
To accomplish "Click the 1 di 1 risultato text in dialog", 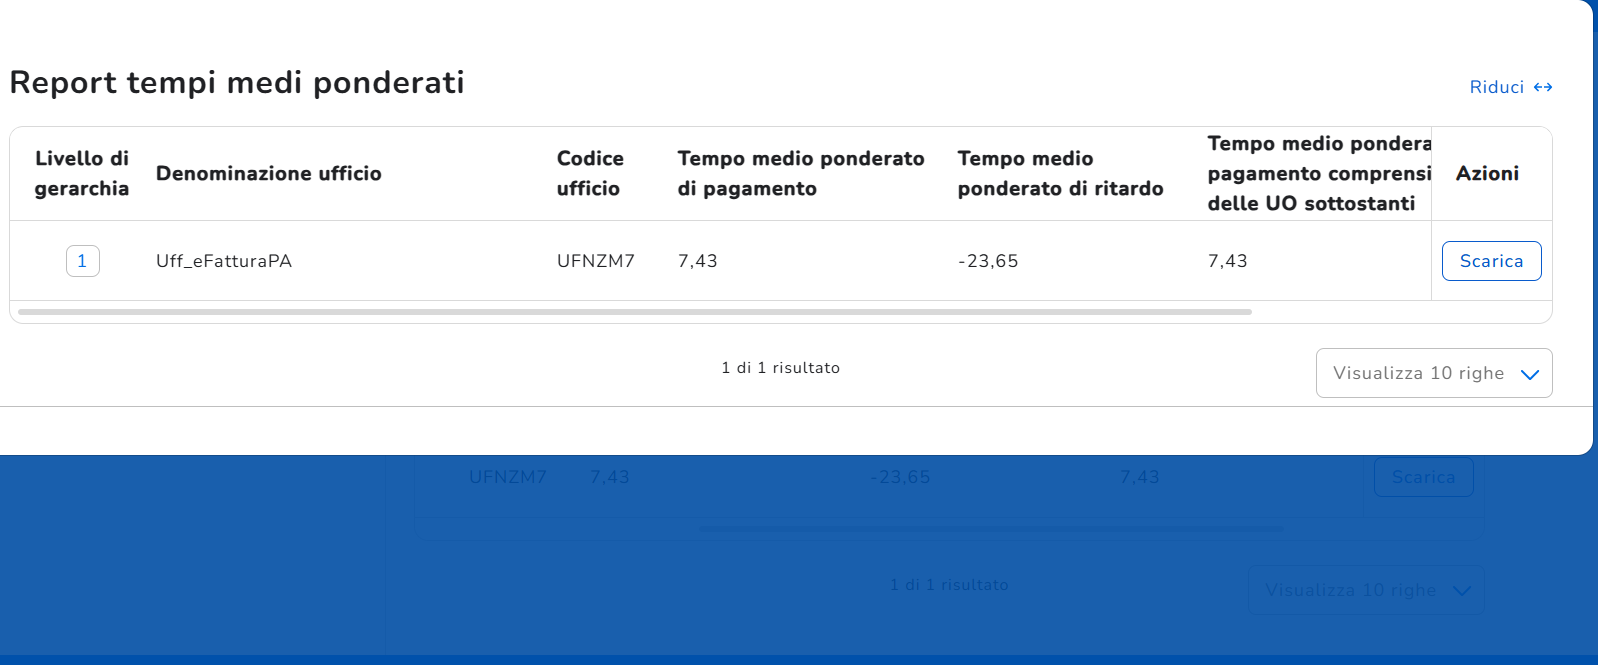I will [x=780, y=368].
